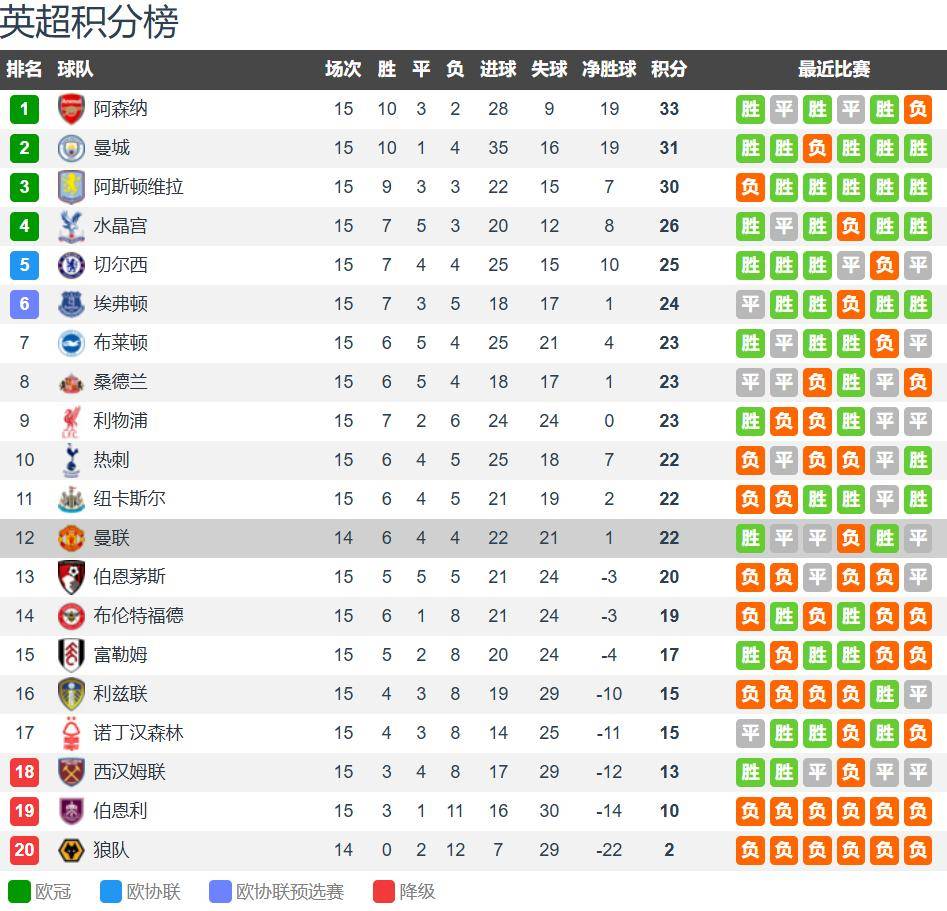Click the green 欧冠 legend swatch
The width and height of the screenshot is (947, 911).
19,891
